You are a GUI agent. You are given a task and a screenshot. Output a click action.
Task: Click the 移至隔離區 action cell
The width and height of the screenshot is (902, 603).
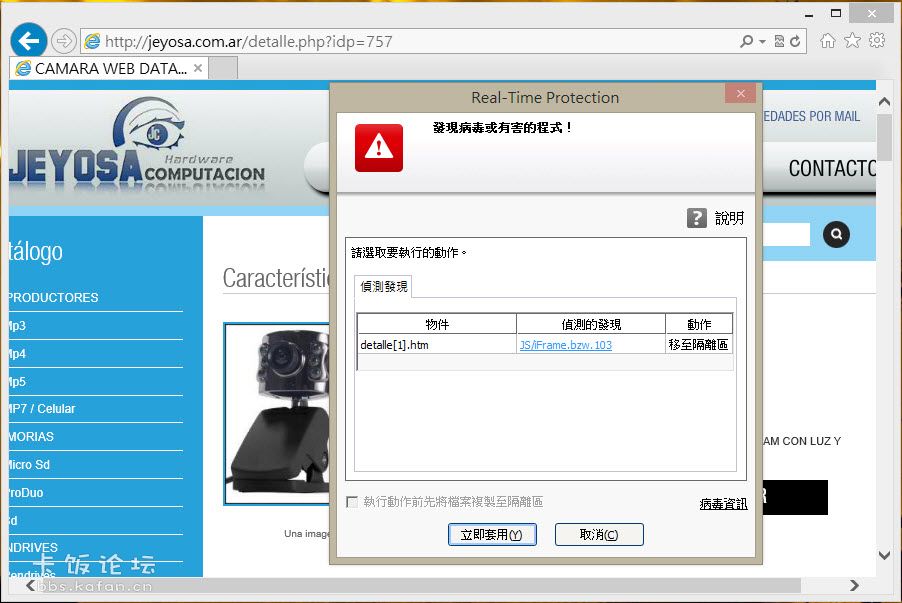(698, 345)
